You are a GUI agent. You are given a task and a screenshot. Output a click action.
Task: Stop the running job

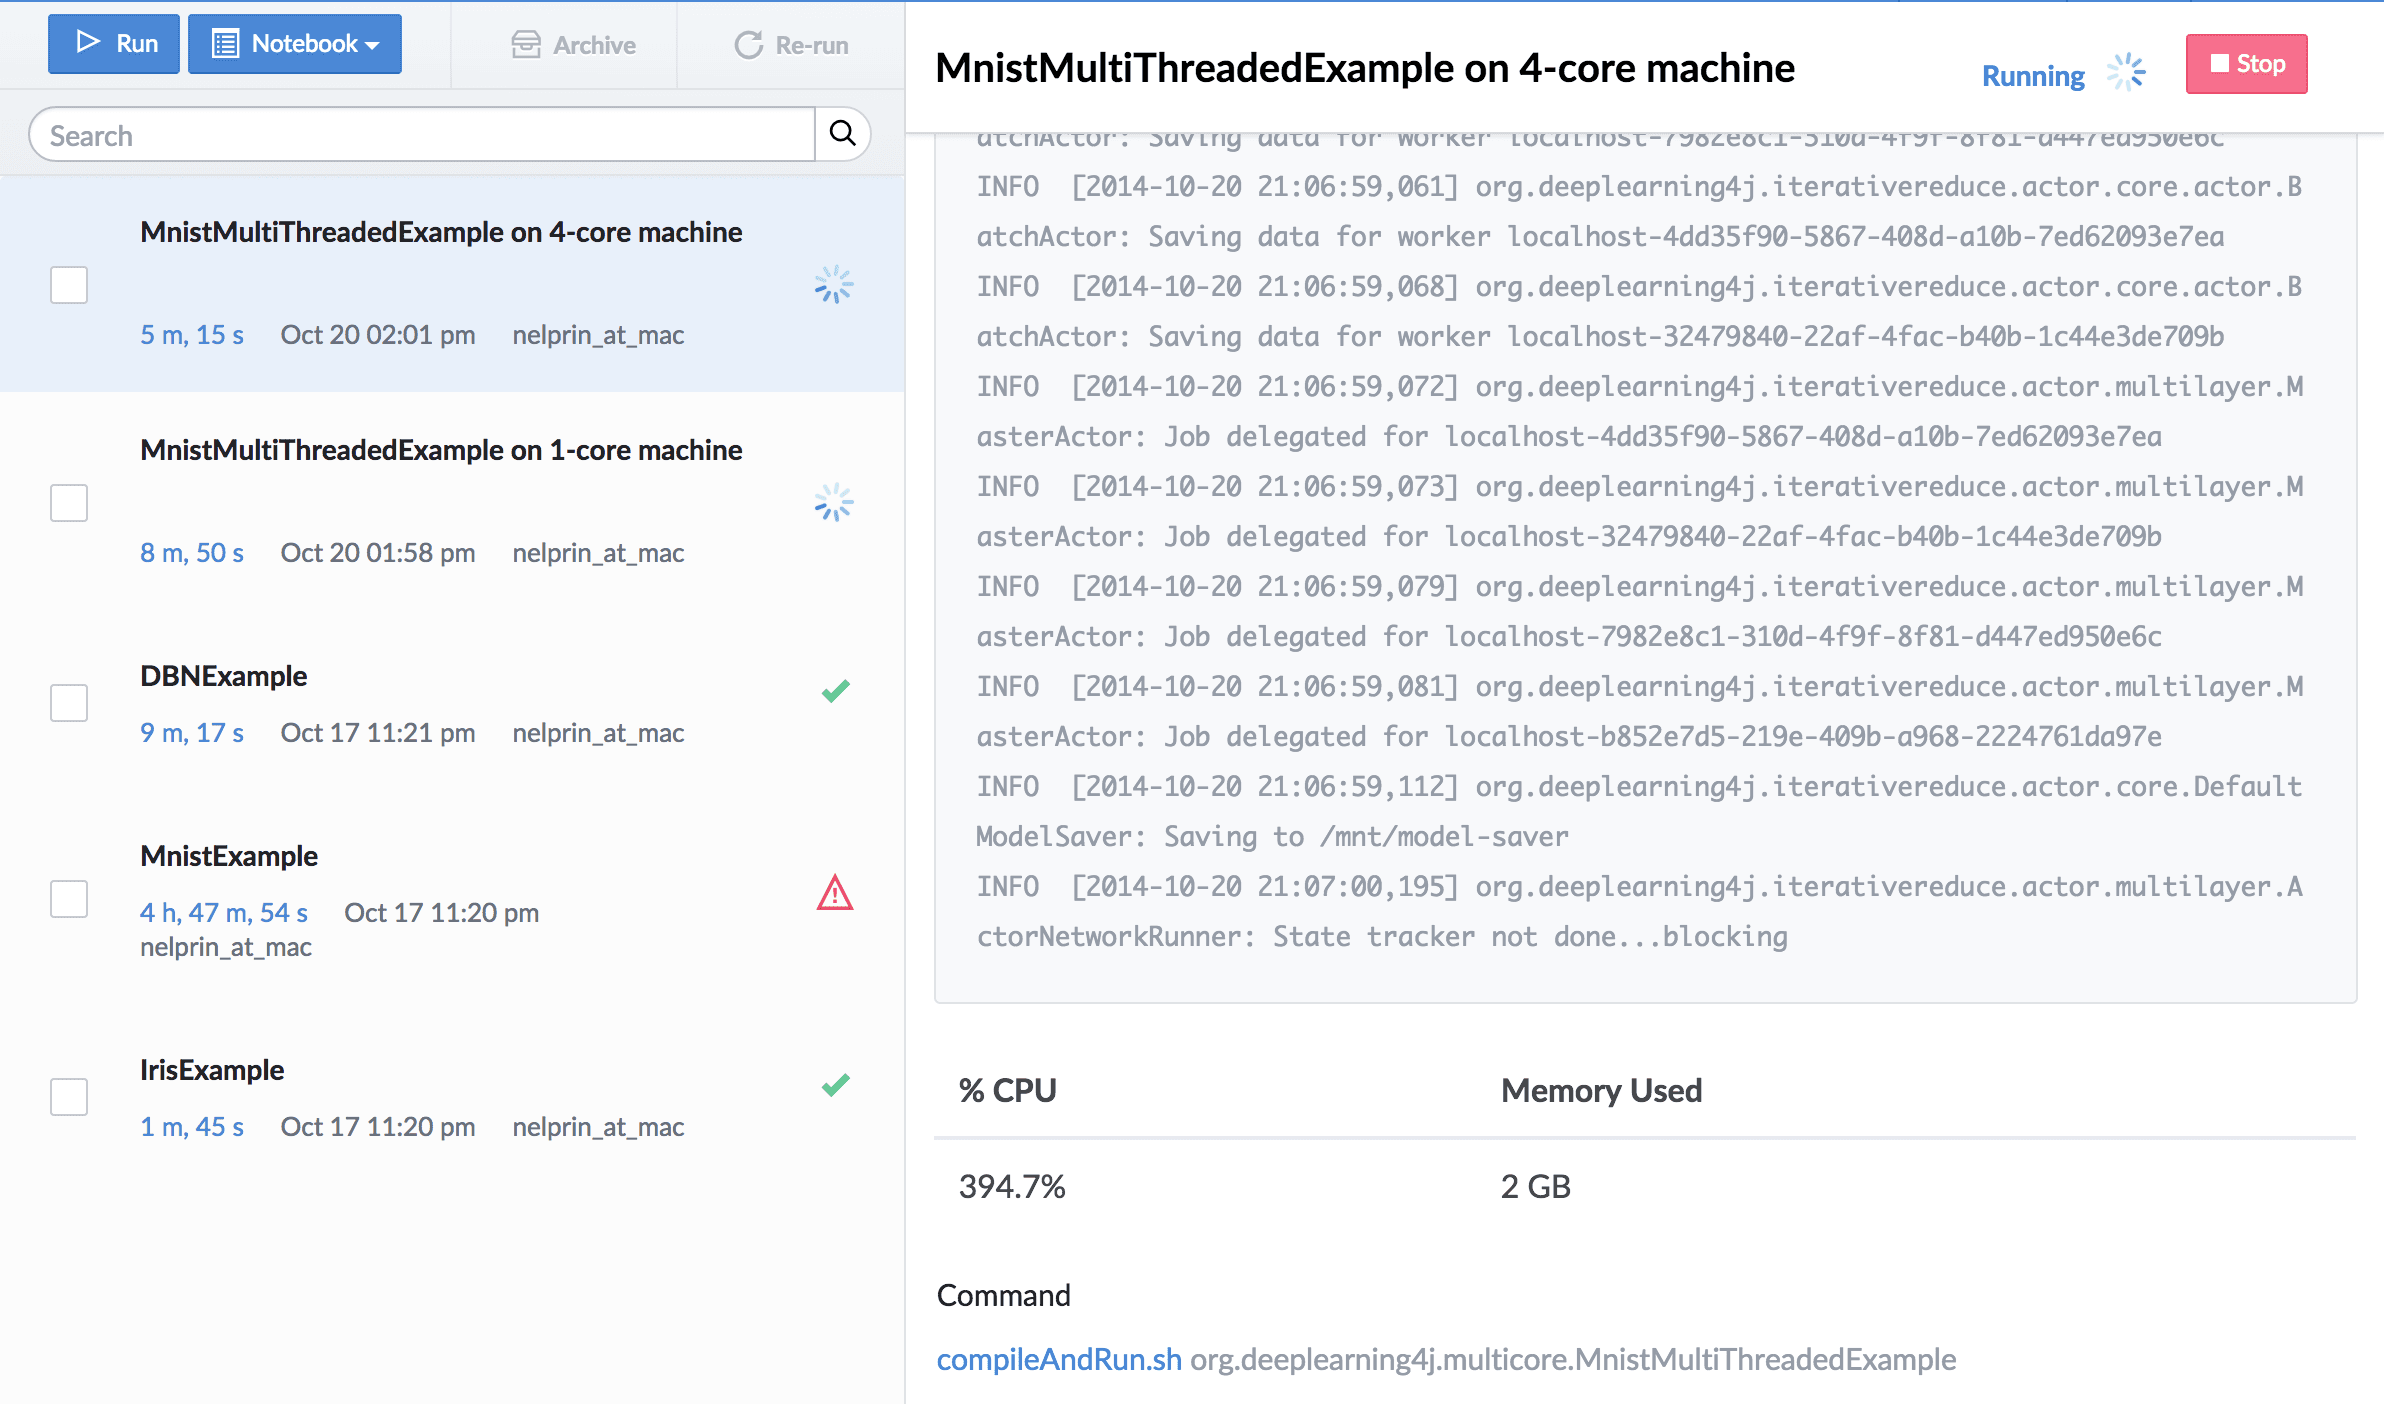[2246, 64]
